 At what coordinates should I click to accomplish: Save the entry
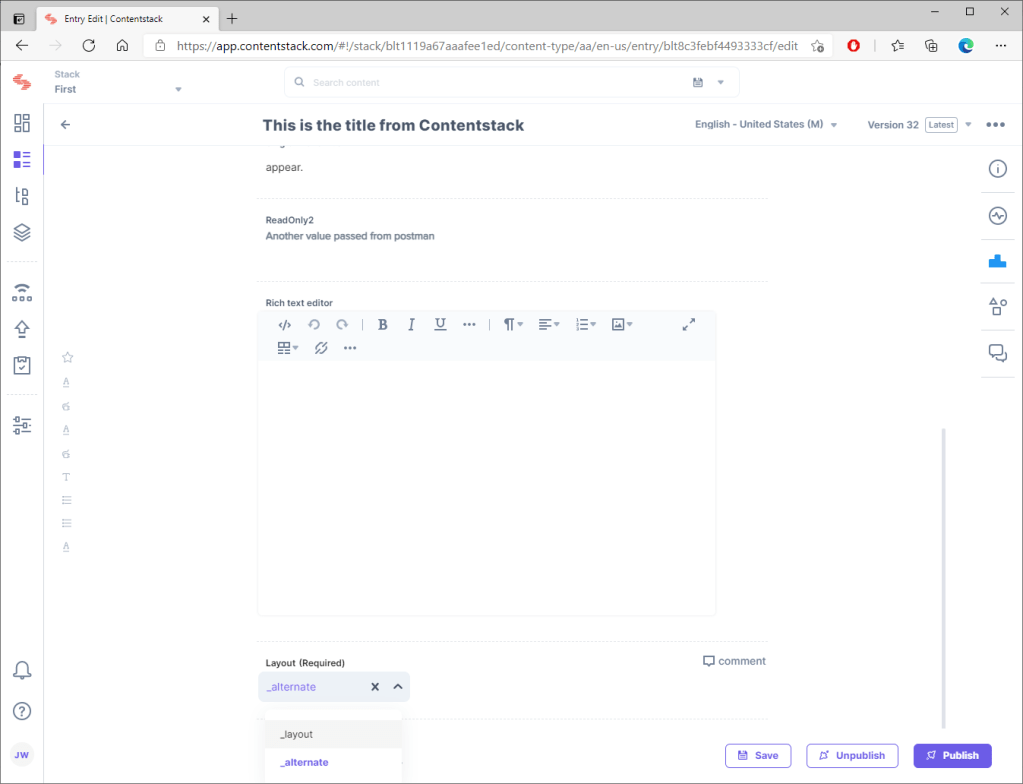pos(758,755)
